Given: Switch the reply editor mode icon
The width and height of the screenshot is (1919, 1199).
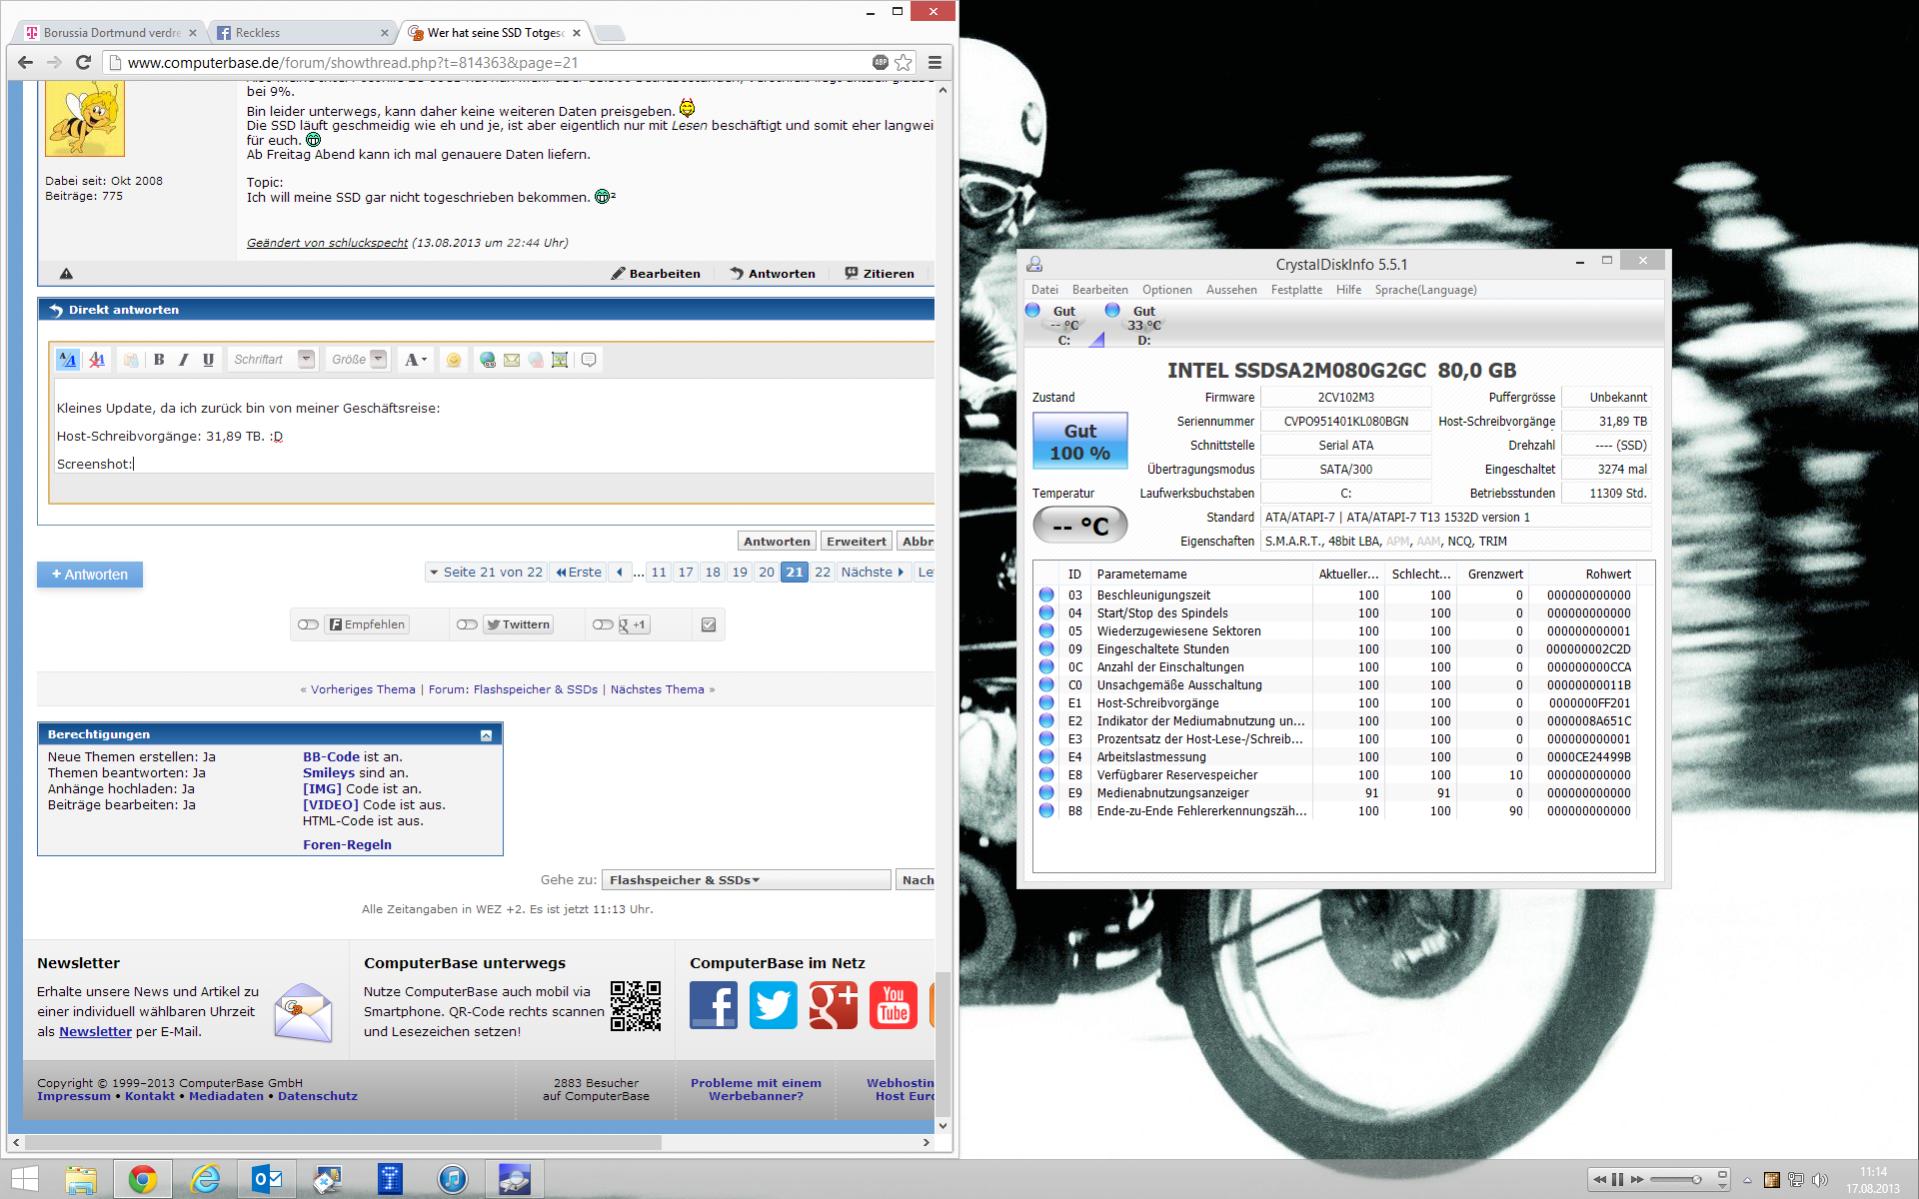Looking at the screenshot, I should 67,360.
